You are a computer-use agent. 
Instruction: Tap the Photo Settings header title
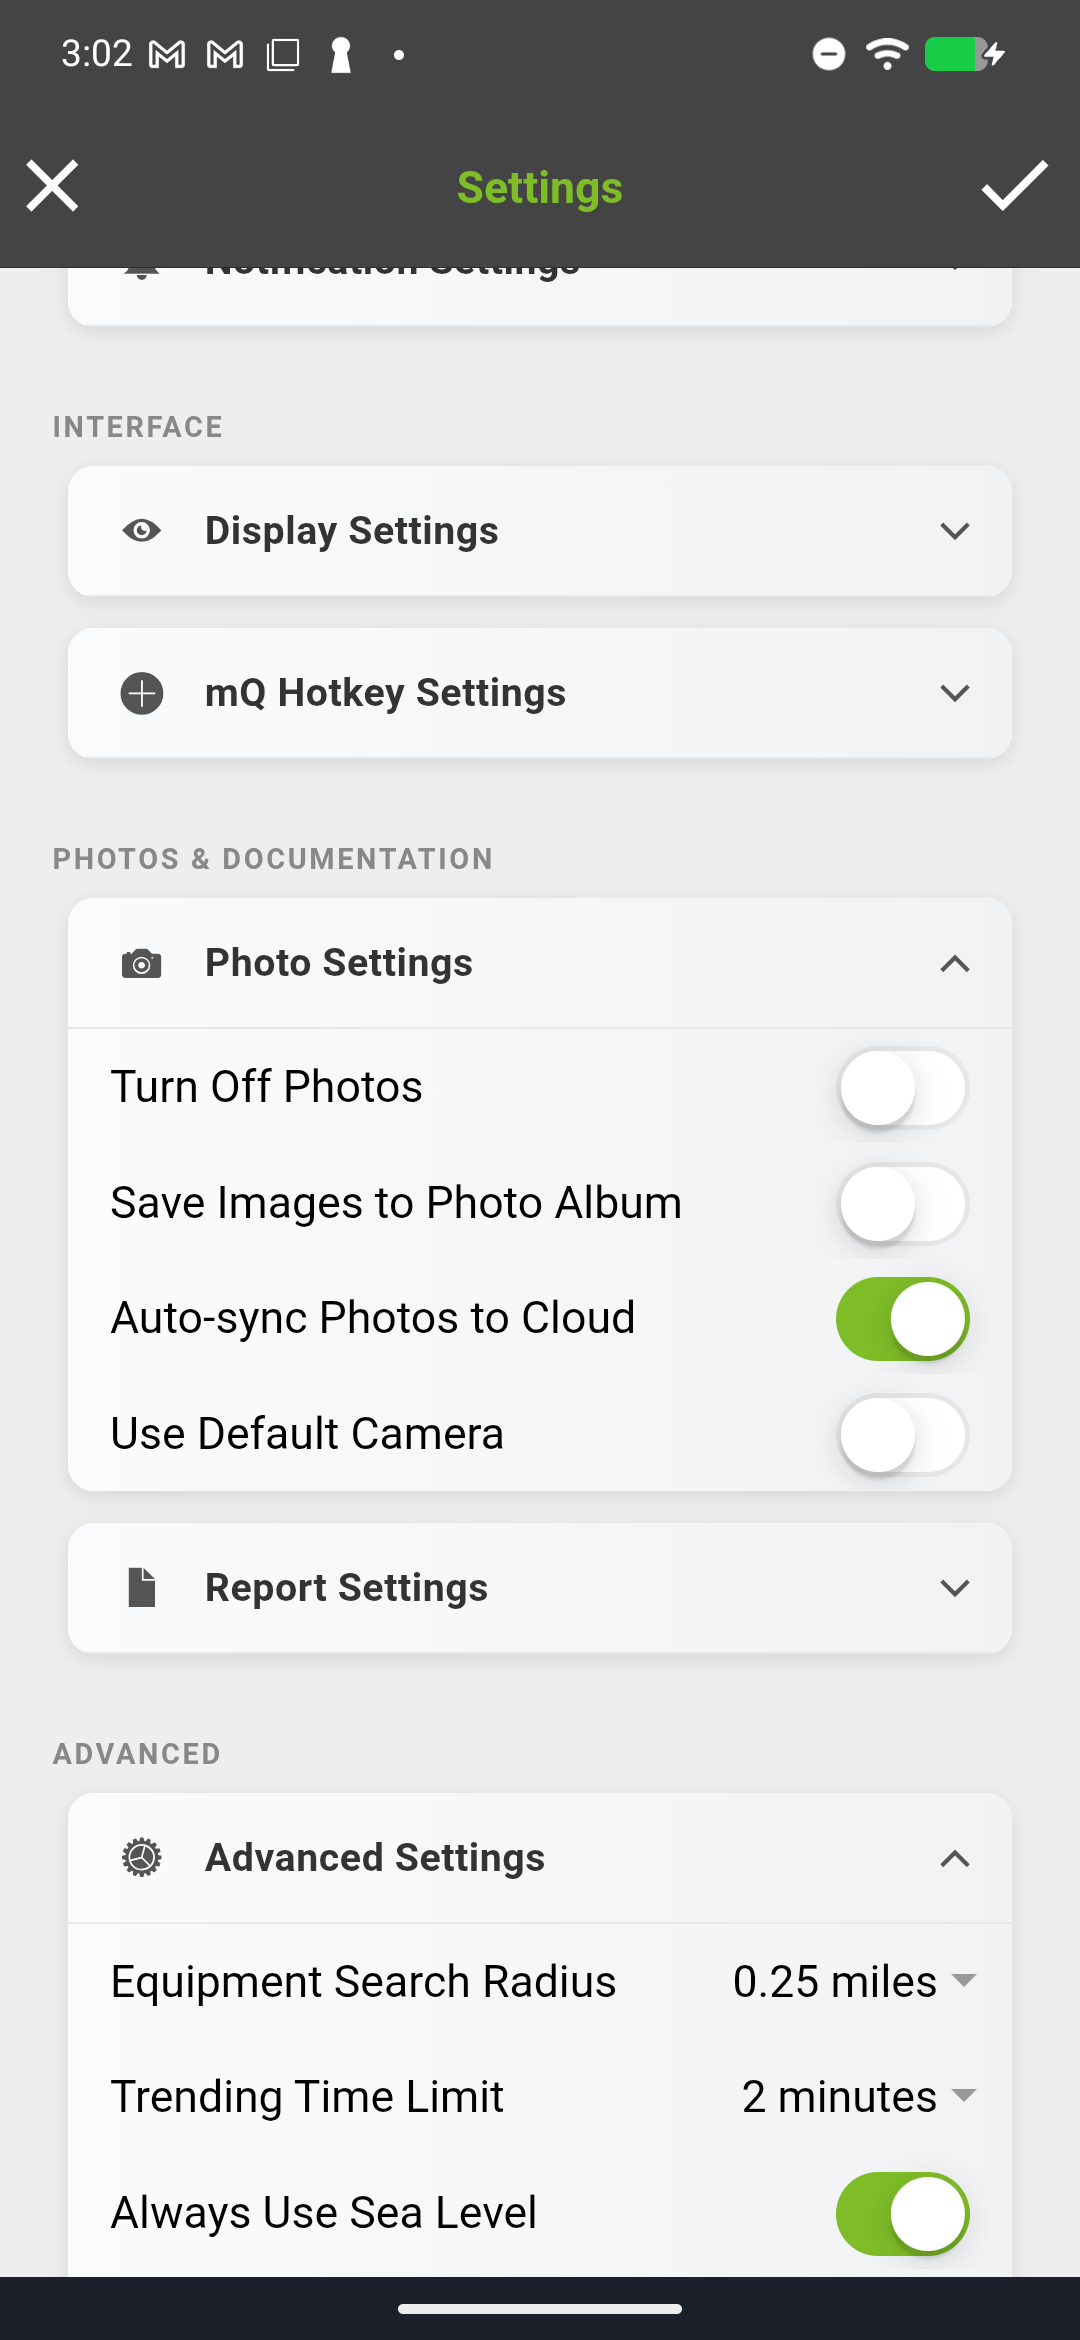(x=339, y=963)
